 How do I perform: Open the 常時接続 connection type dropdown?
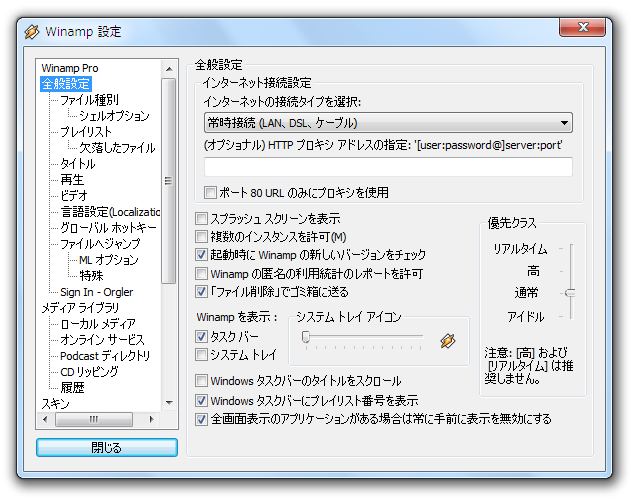388,123
